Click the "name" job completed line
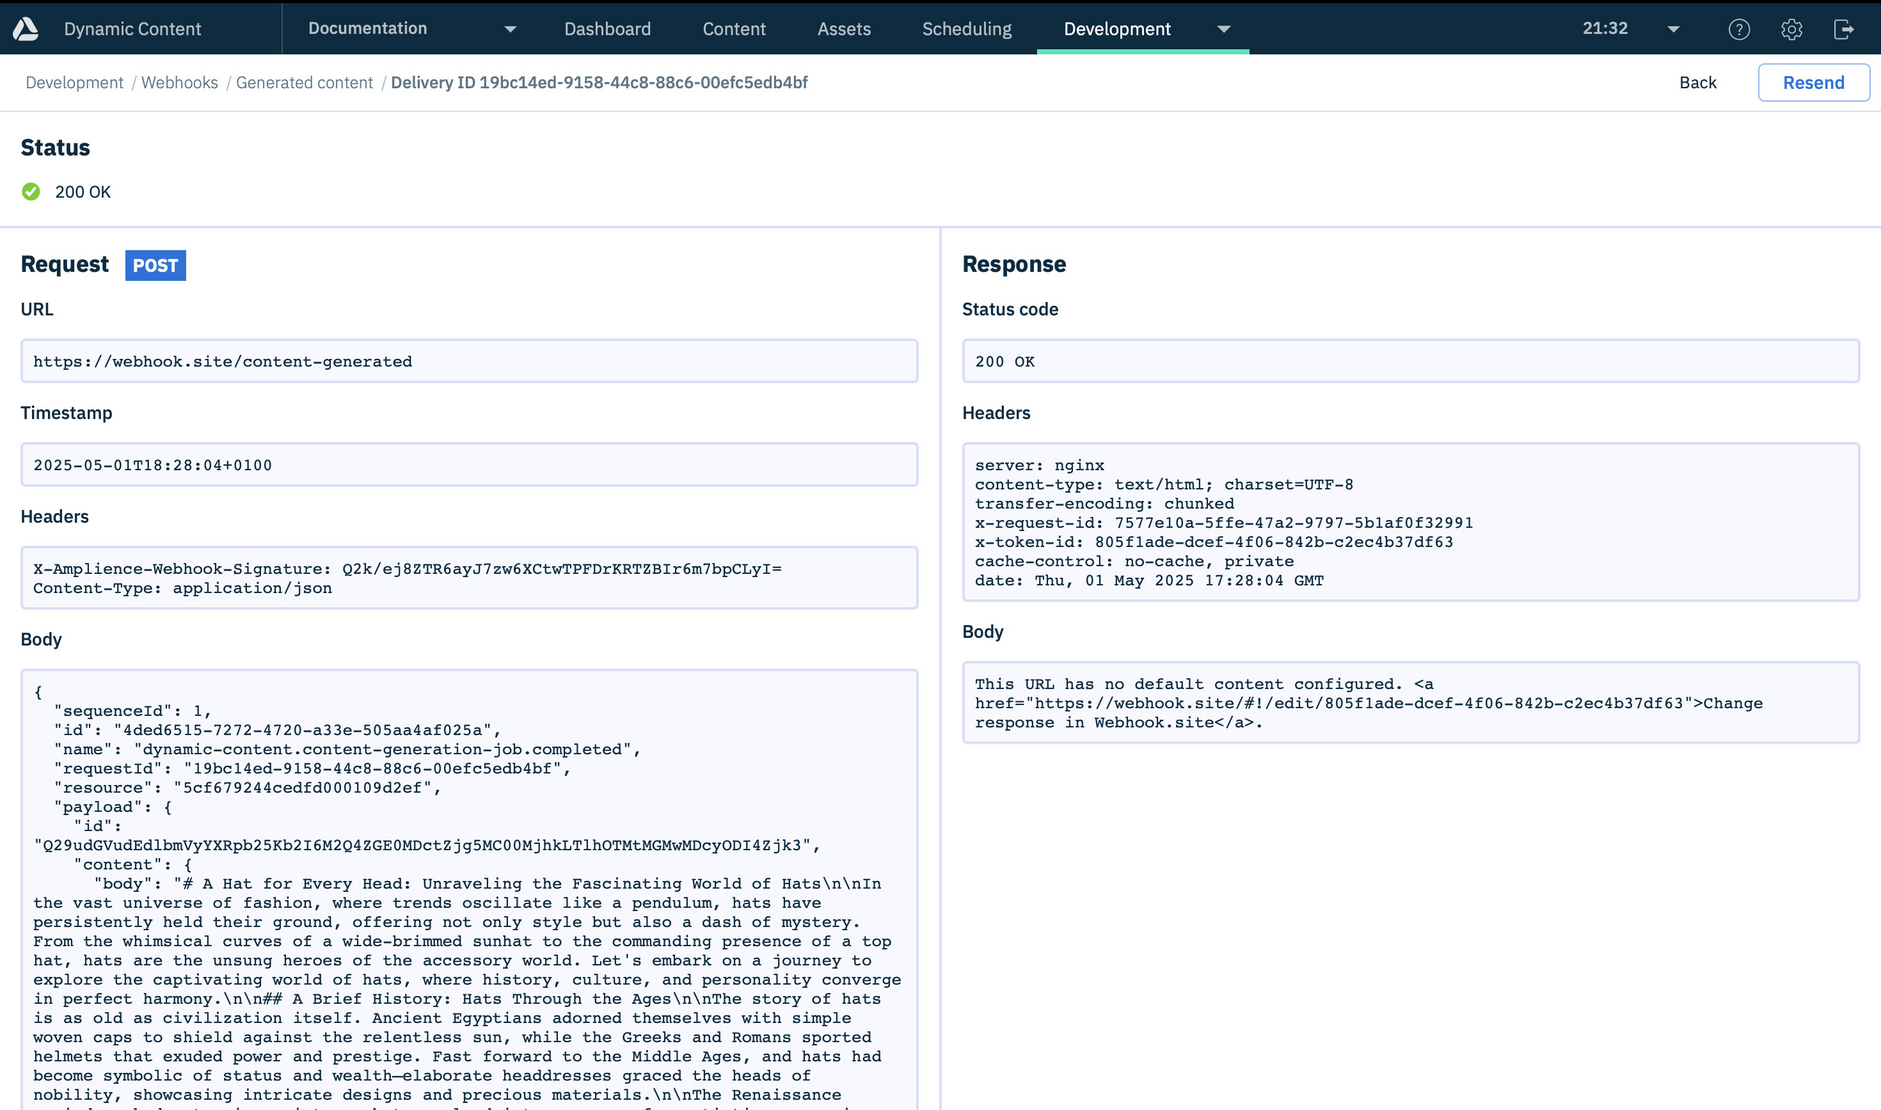Image resolution: width=1881 pixels, height=1110 pixels. pyautogui.click(x=347, y=749)
